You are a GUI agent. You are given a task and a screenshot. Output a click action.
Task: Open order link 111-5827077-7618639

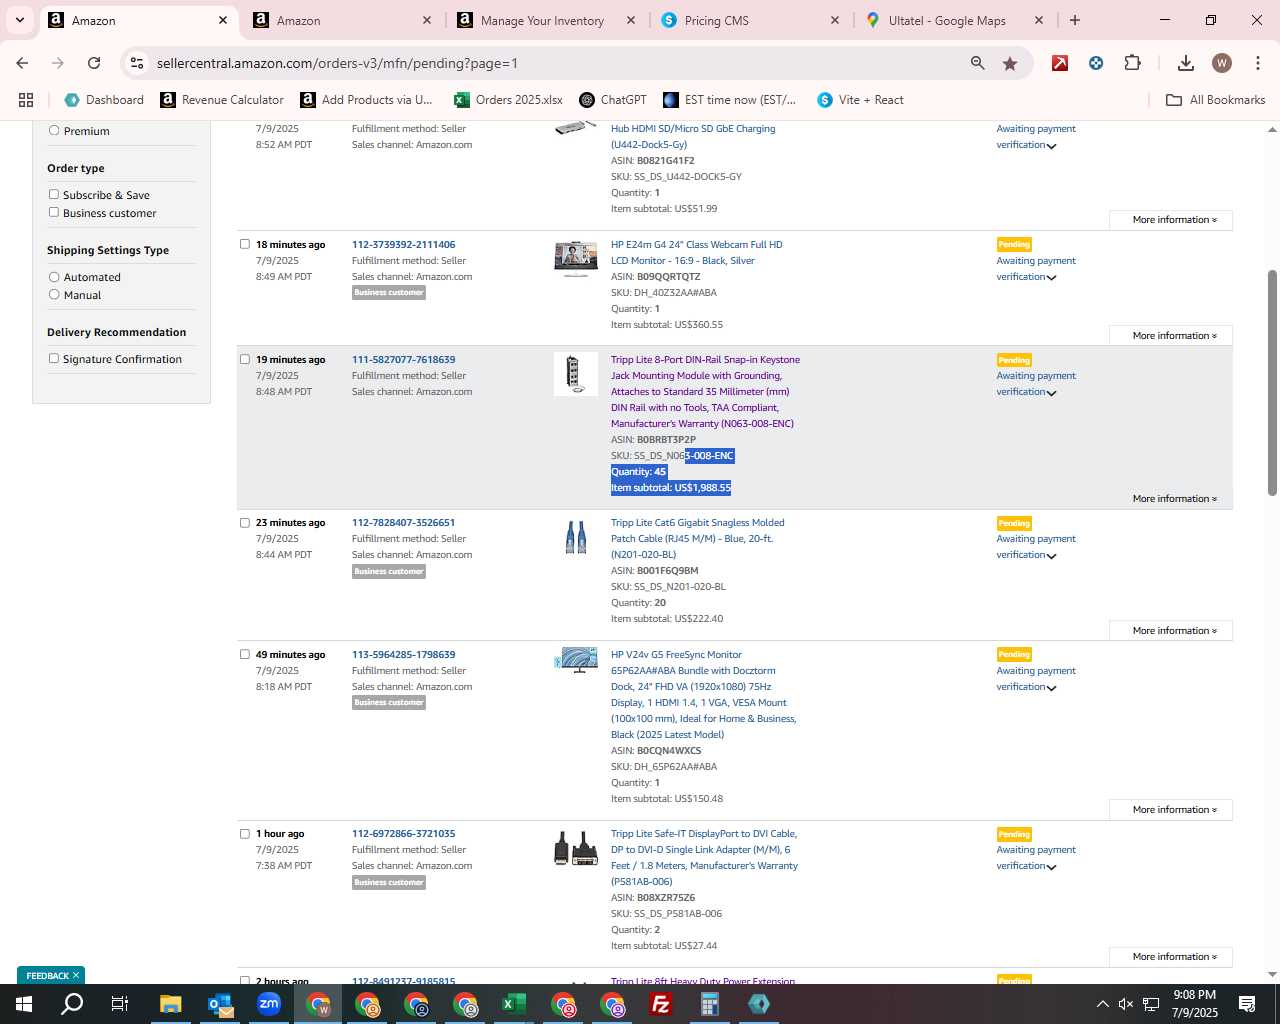point(403,359)
